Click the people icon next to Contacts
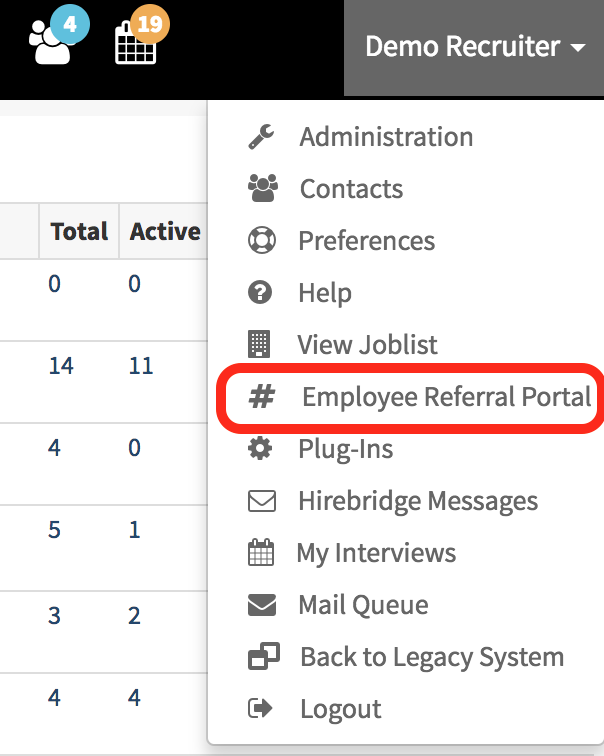 261,189
